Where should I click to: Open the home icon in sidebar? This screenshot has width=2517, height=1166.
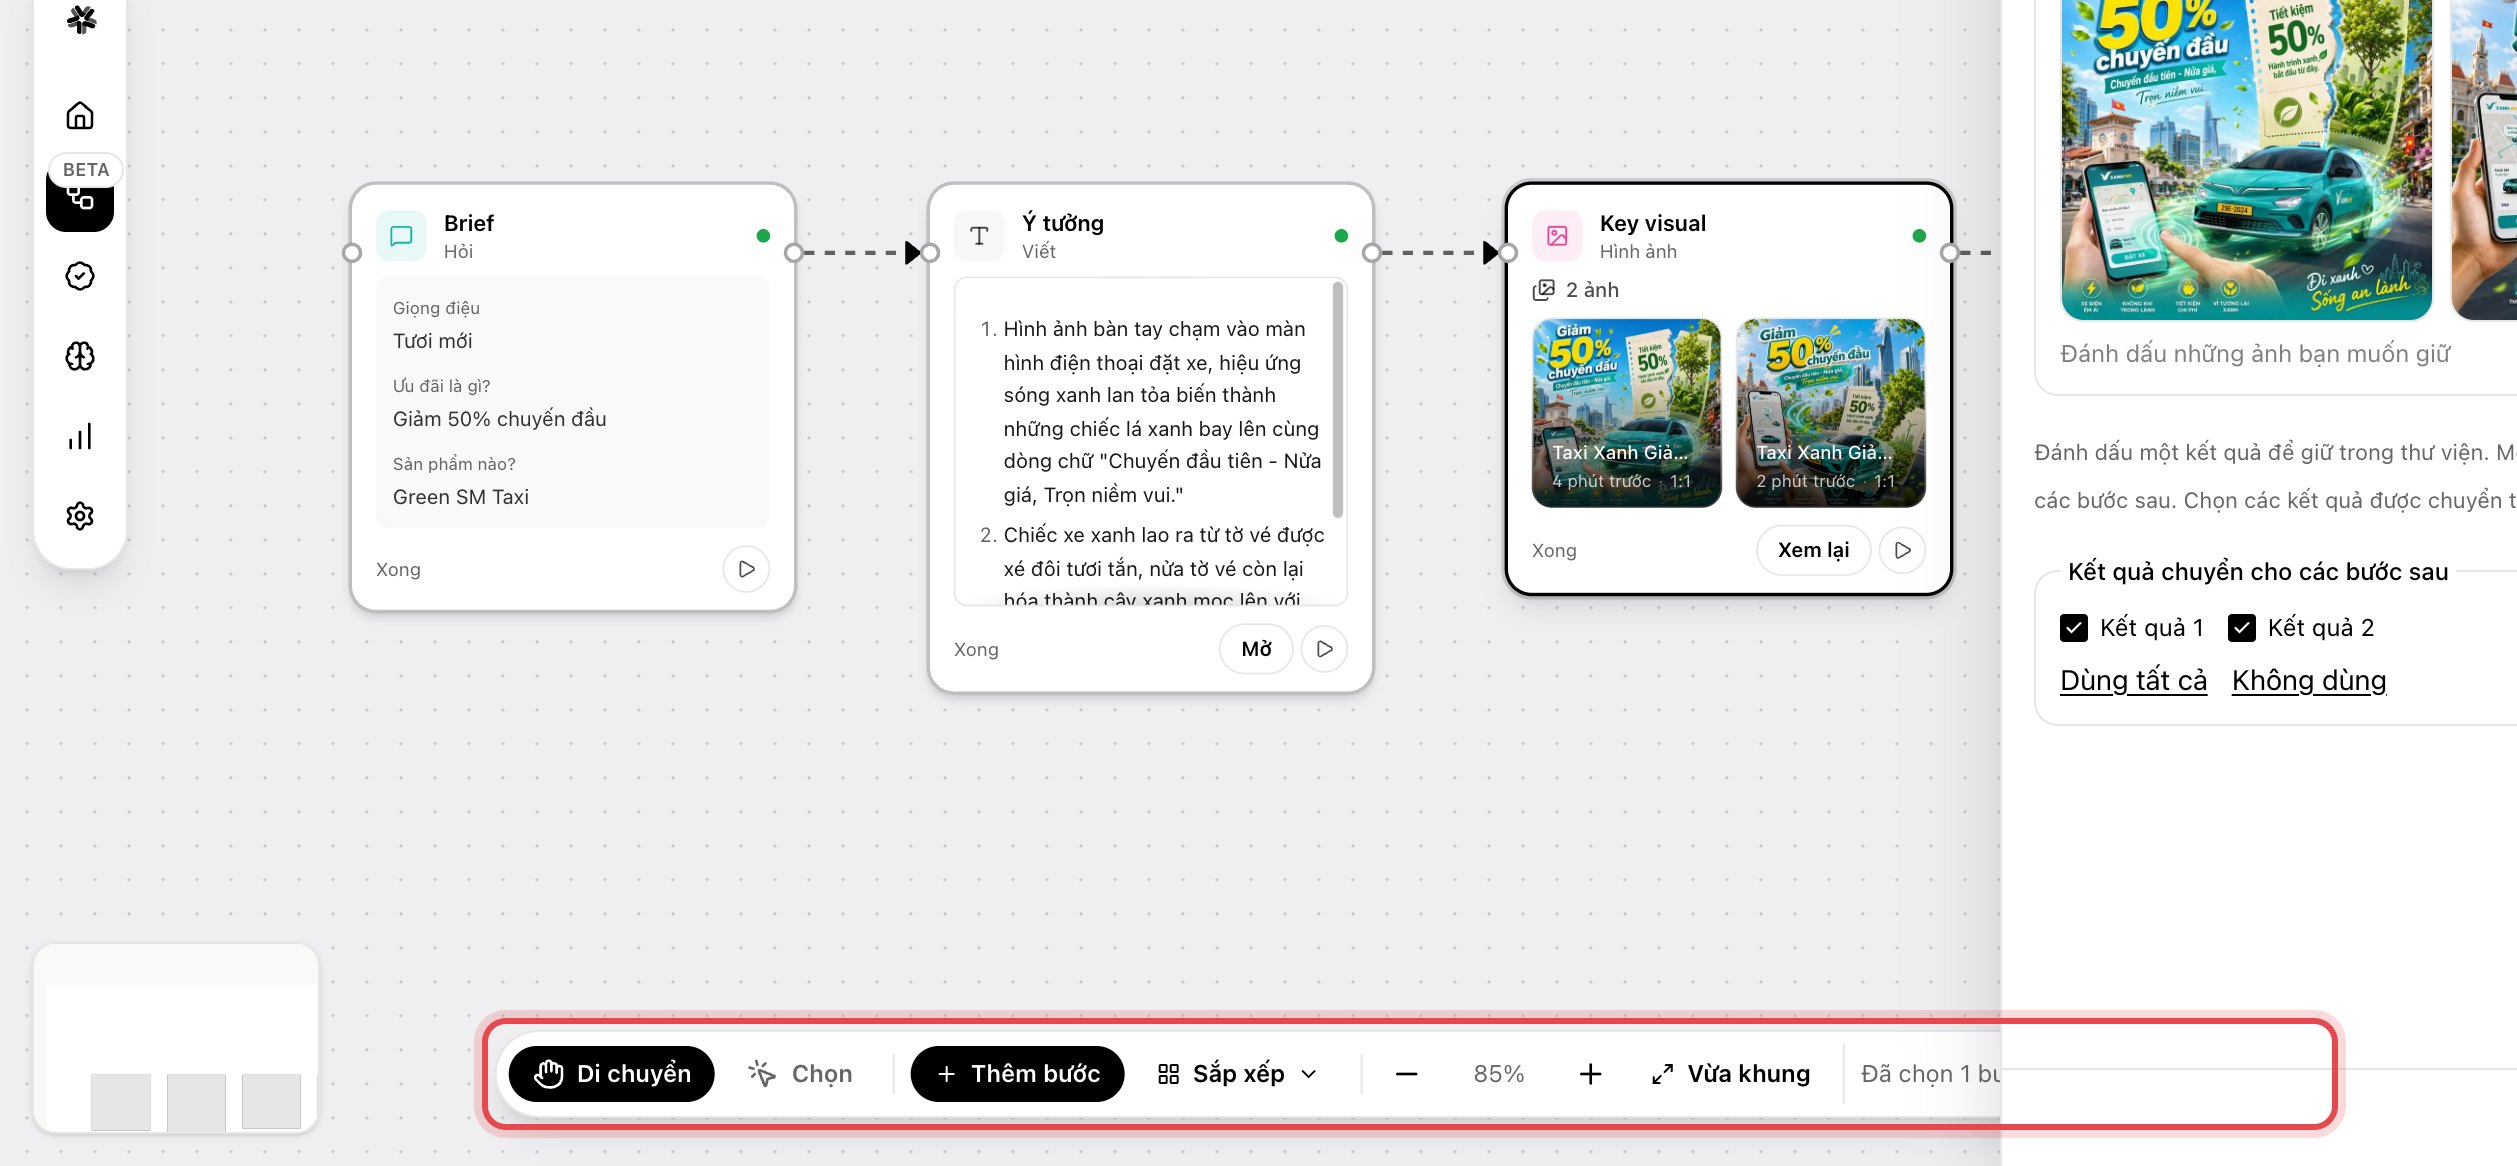80,116
